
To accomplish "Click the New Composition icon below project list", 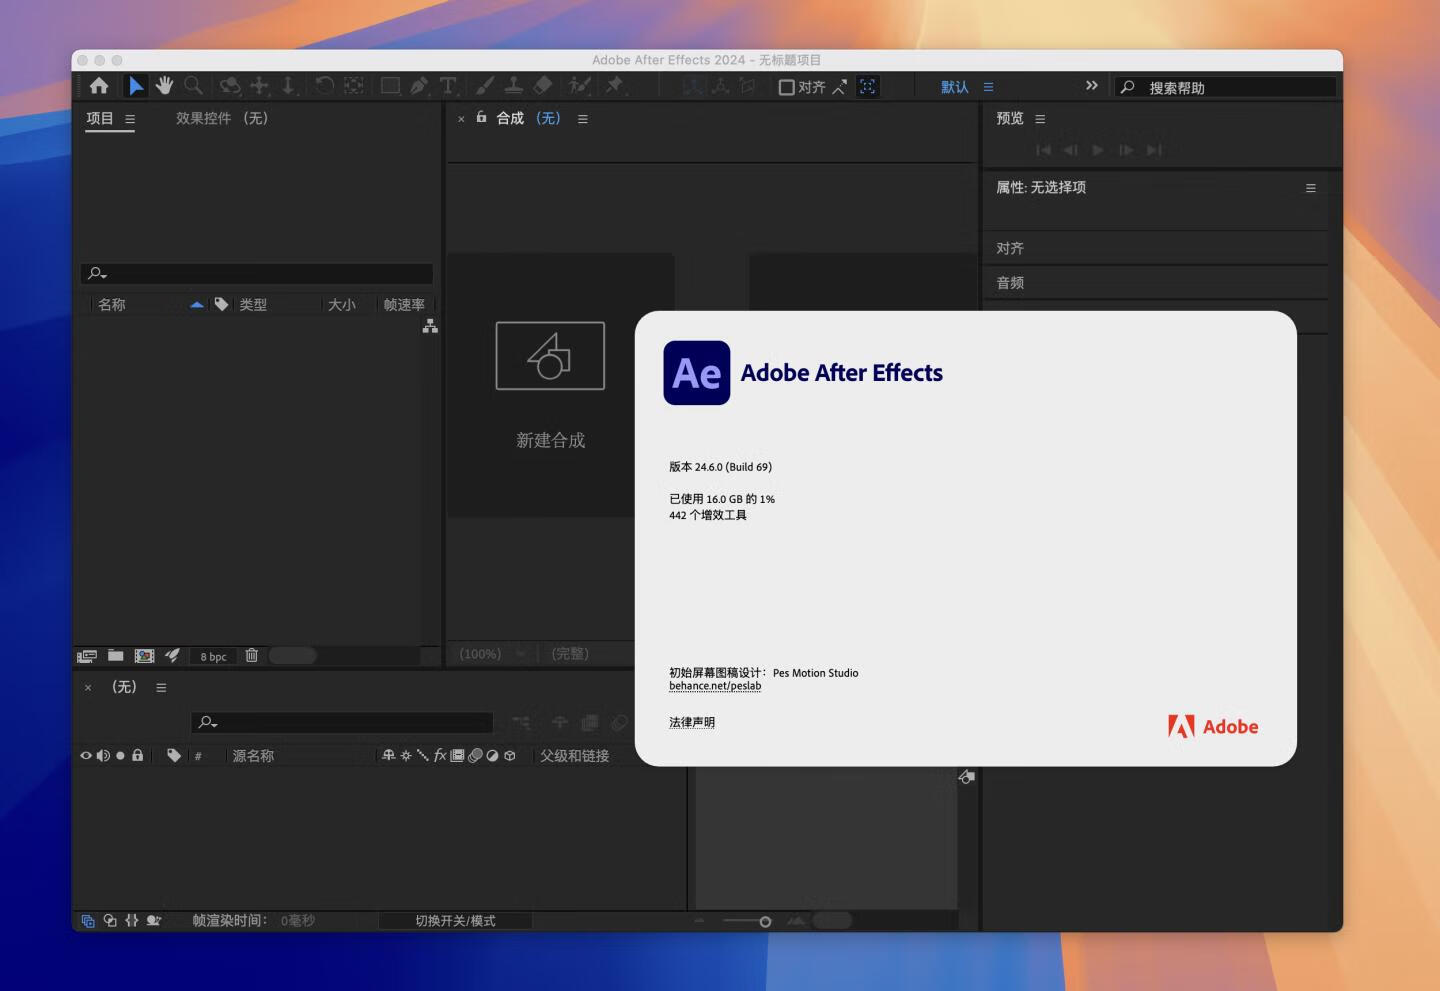I will click(145, 656).
